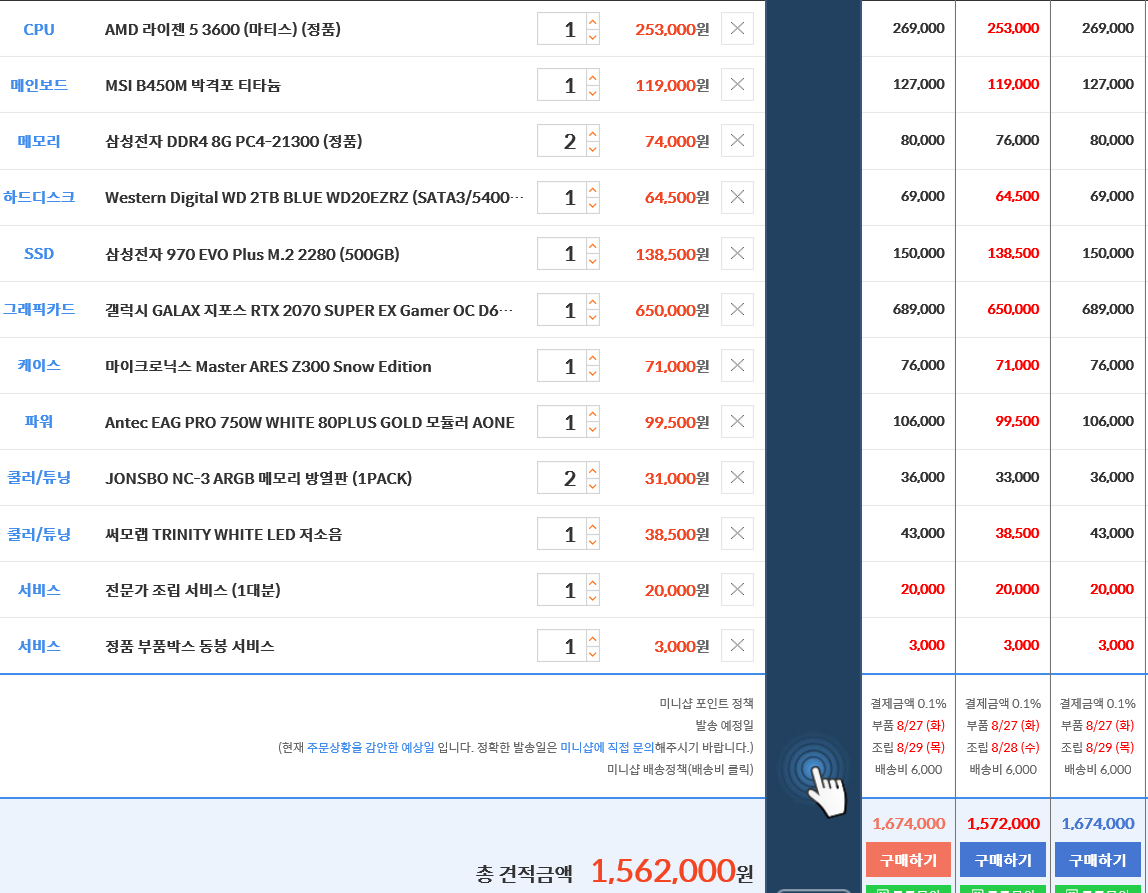
Task: Click the 1,562,000원 total estimate amount
Action: point(671,871)
